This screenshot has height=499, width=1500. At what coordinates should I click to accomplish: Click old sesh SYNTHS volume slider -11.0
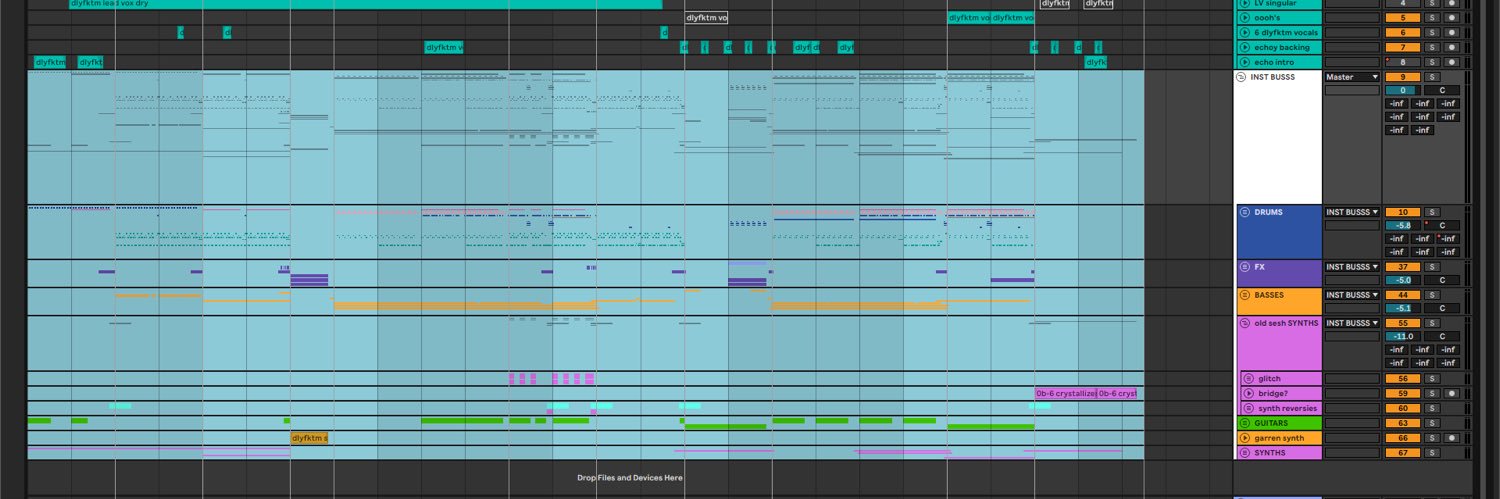click(x=1403, y=336)
